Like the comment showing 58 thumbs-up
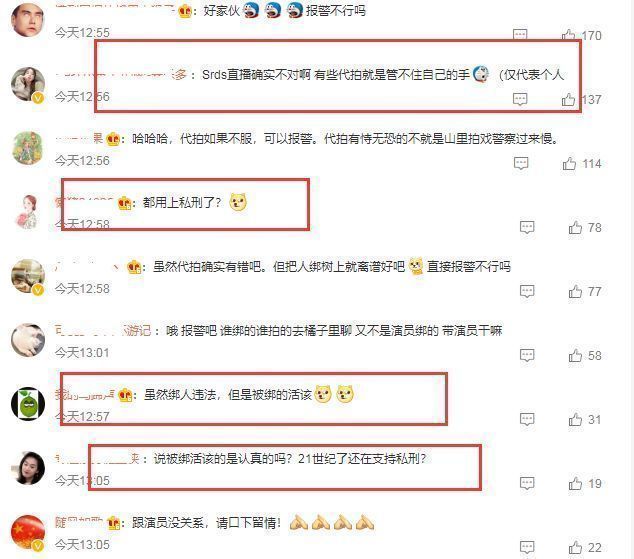This screenshot has width=634, height=559. (575, 355)
